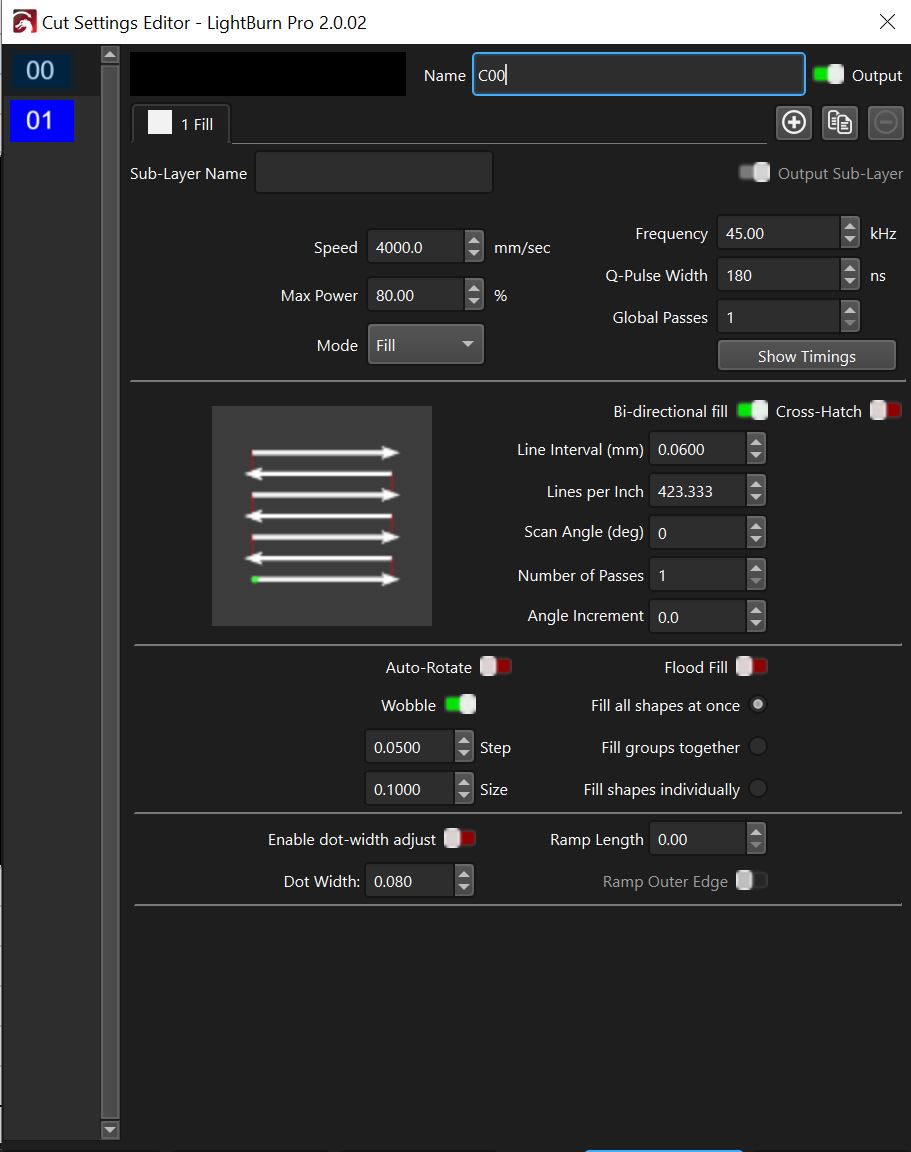
Task: Click the fill pattern preview image
Action: (x=322, y=516)
